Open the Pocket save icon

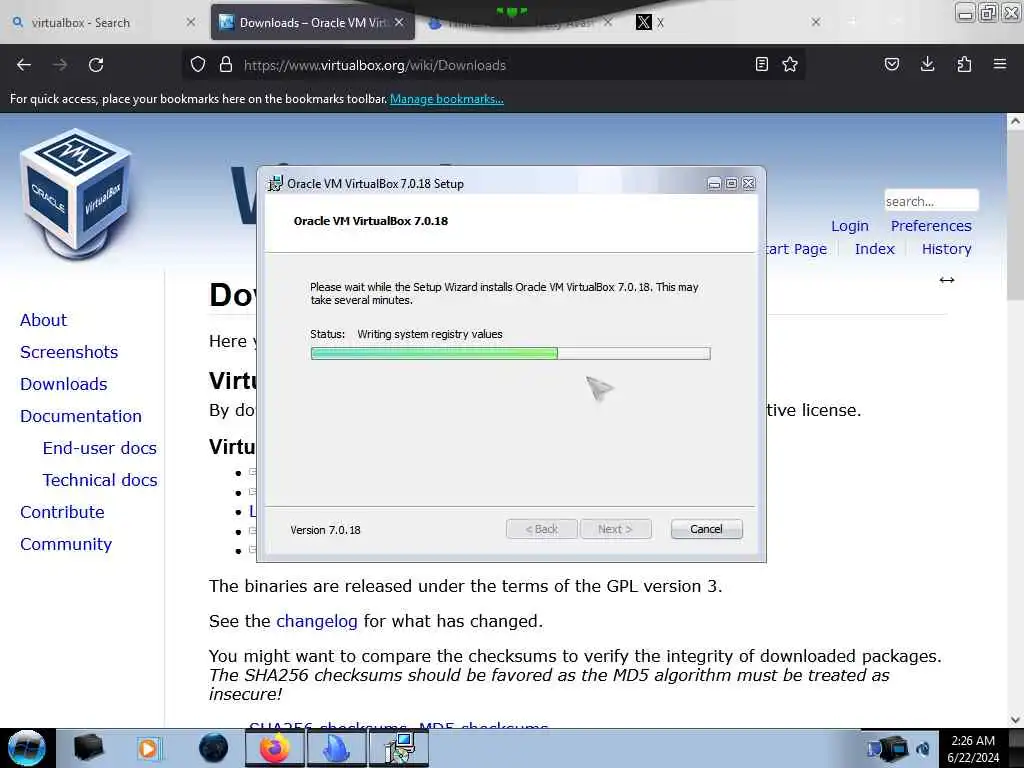pos(892,64)
